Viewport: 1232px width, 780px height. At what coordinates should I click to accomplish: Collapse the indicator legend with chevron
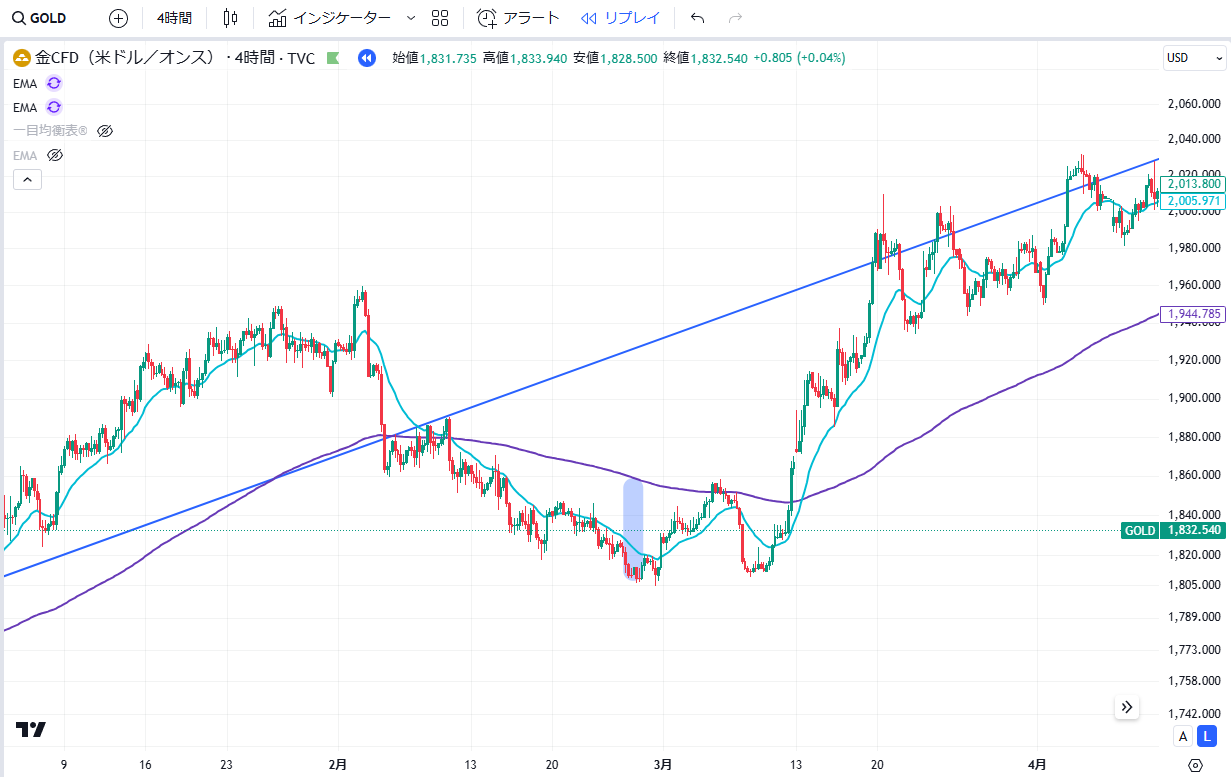[x=27, y=180]
